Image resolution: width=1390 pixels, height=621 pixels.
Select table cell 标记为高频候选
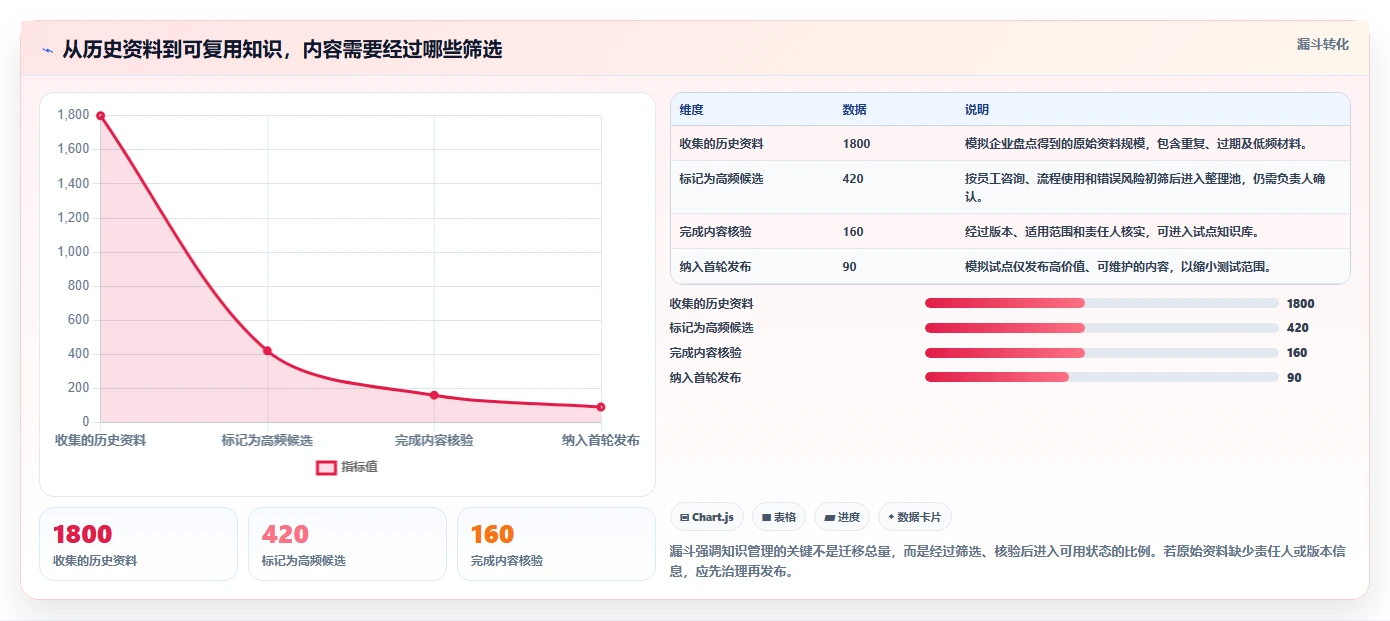point(721,179)
